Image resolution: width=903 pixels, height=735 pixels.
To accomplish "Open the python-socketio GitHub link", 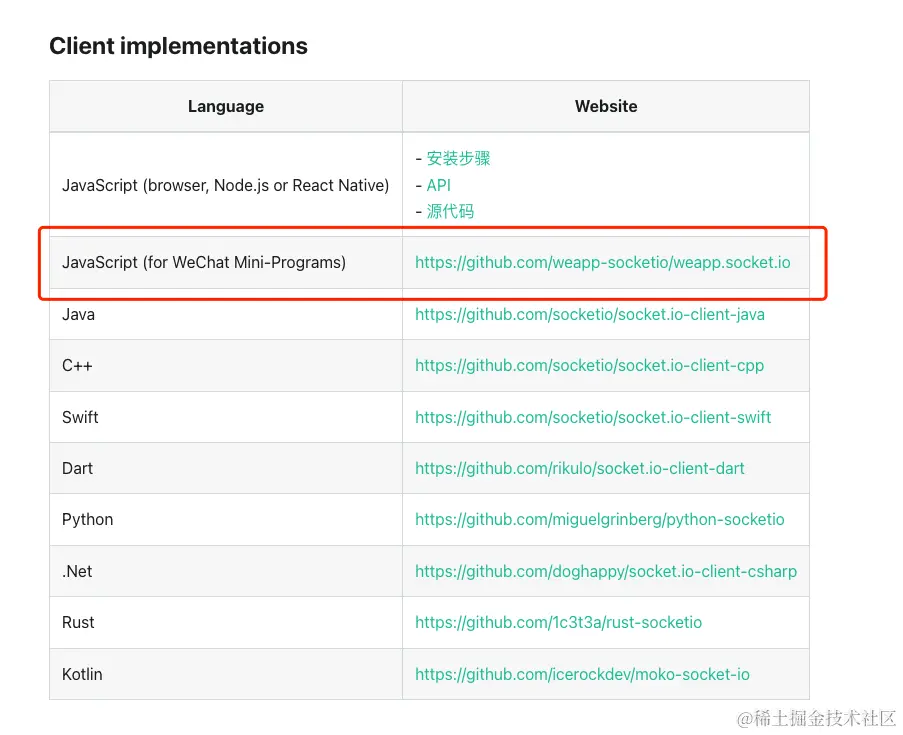I will tap(600, 520).
